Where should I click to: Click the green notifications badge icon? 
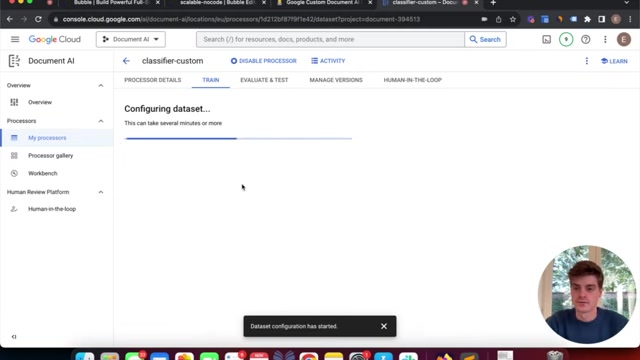point(566,39)
